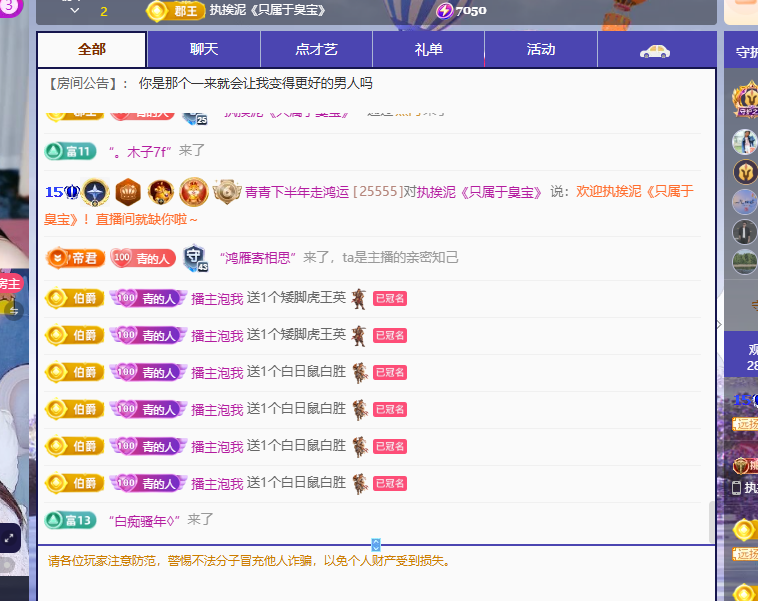Viewport: 758px width, 601px height.
Task: Open 青青下半年走鸿运 user profile
Action: (297, 192)
